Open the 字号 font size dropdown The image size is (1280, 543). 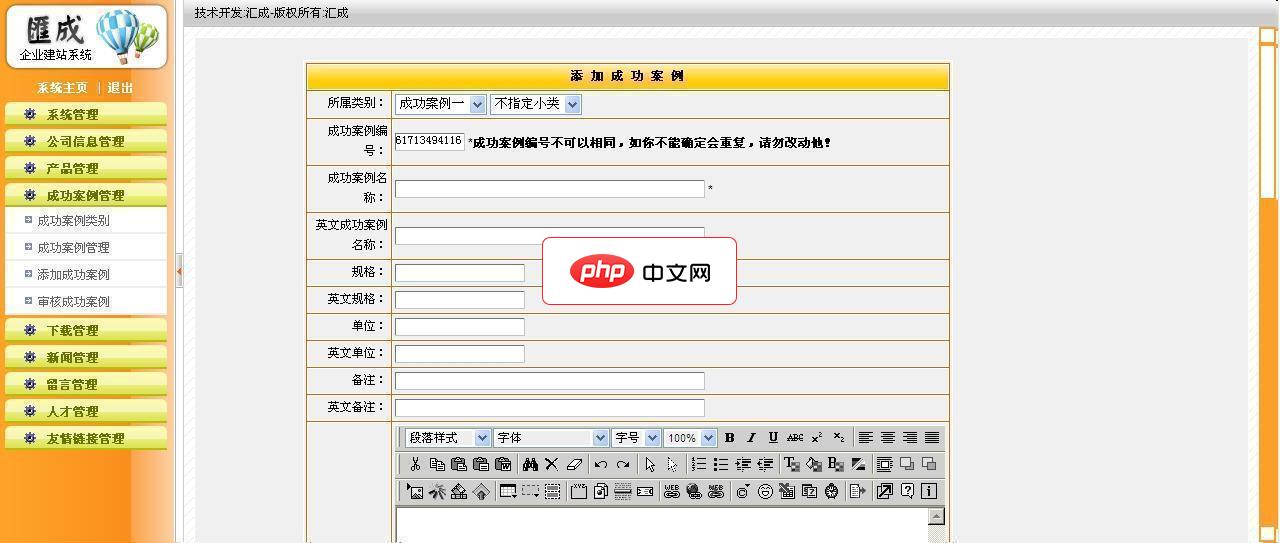click(636, 437)
